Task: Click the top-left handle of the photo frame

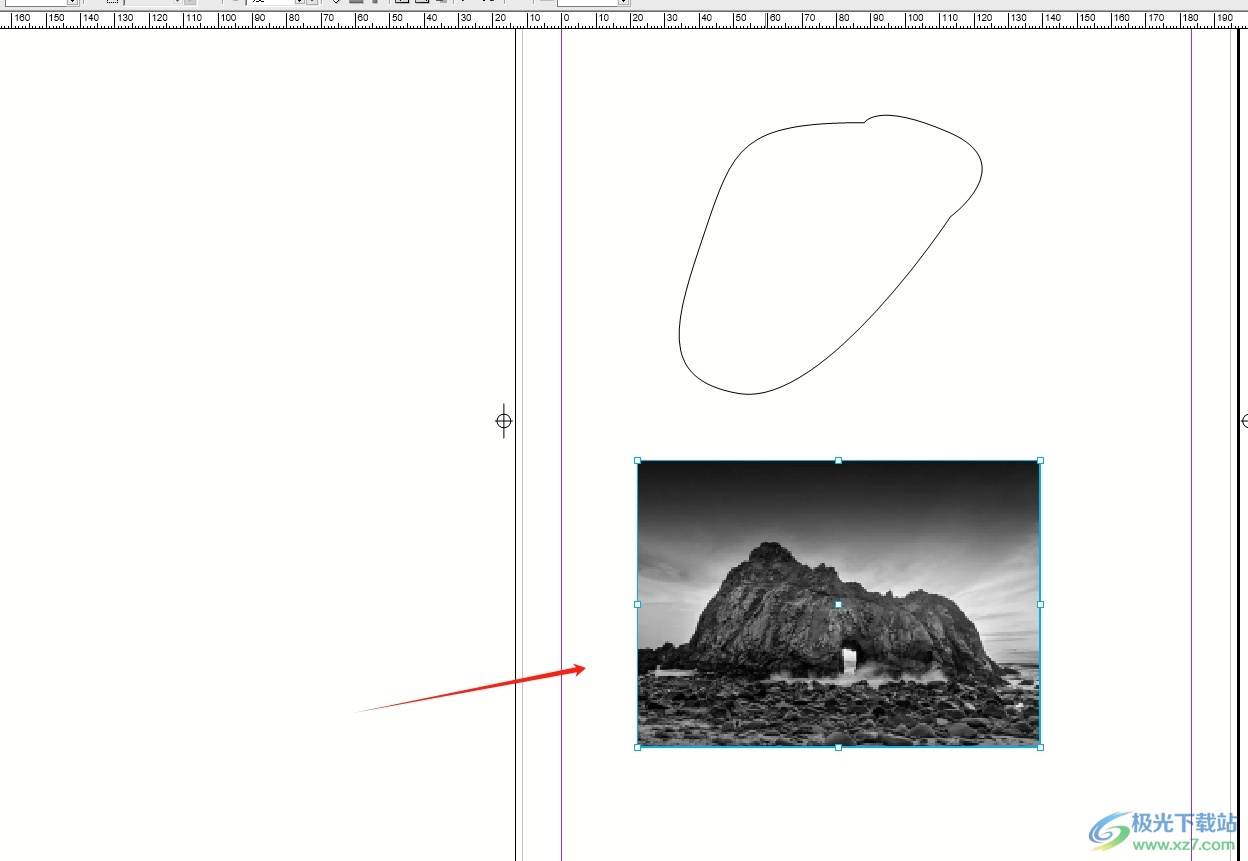Action: tap(638, 461)
